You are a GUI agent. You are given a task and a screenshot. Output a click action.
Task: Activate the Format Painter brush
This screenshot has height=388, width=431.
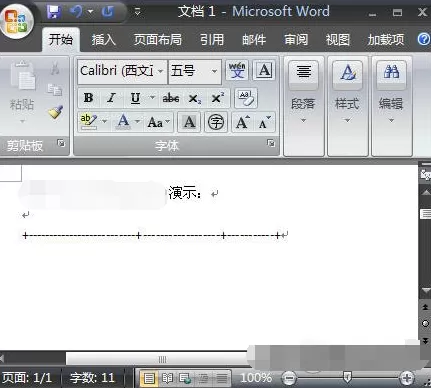tap(55, 112)
